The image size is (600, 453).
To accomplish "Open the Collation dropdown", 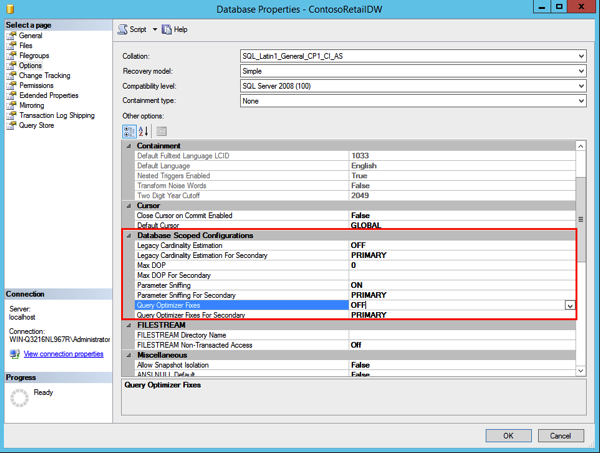I will (581, 56).
